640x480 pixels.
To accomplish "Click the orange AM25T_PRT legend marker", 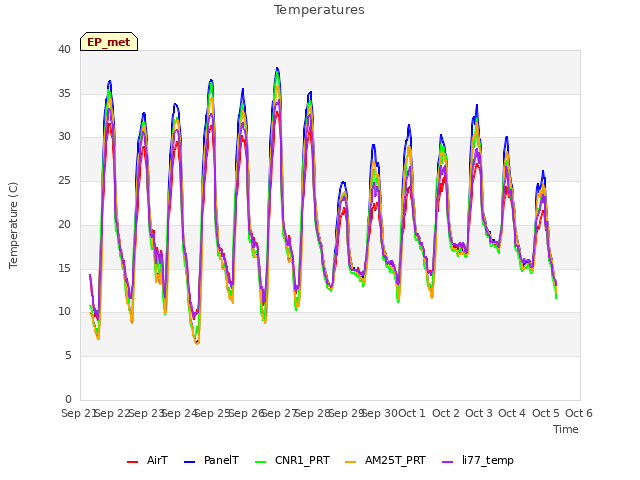I will point(350,462).
